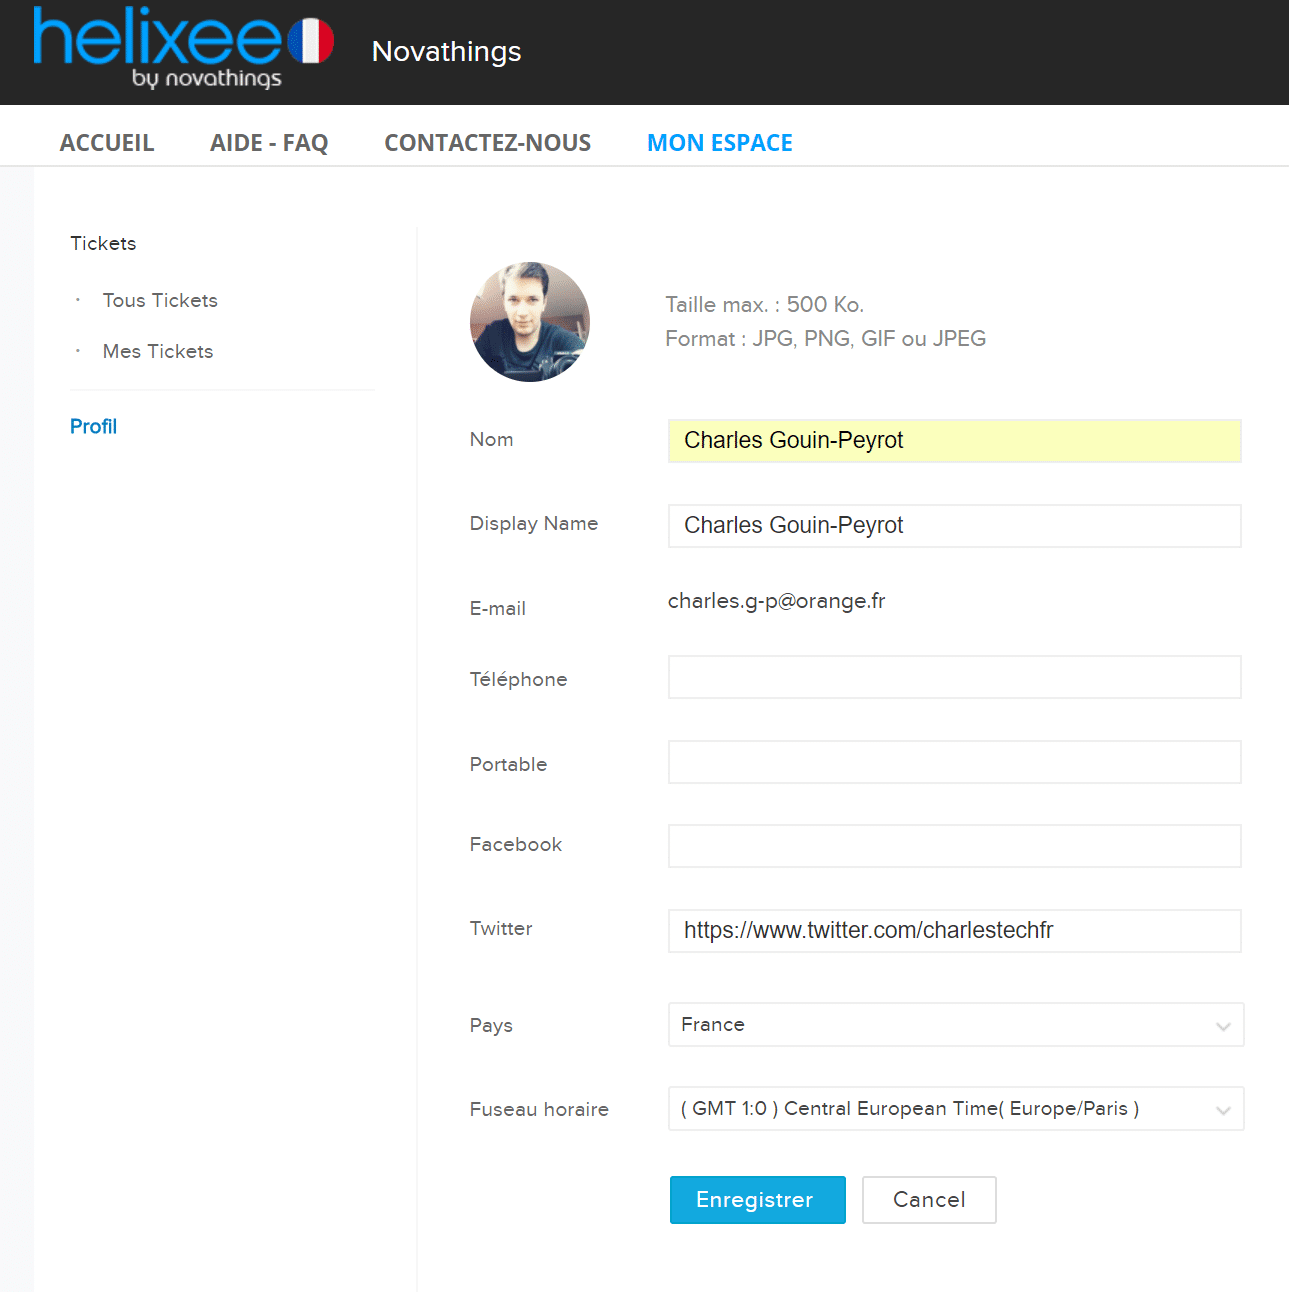1289x1292 pixels.
Task: Go to the ACCUEIL tab
Action: coord(107,143)
